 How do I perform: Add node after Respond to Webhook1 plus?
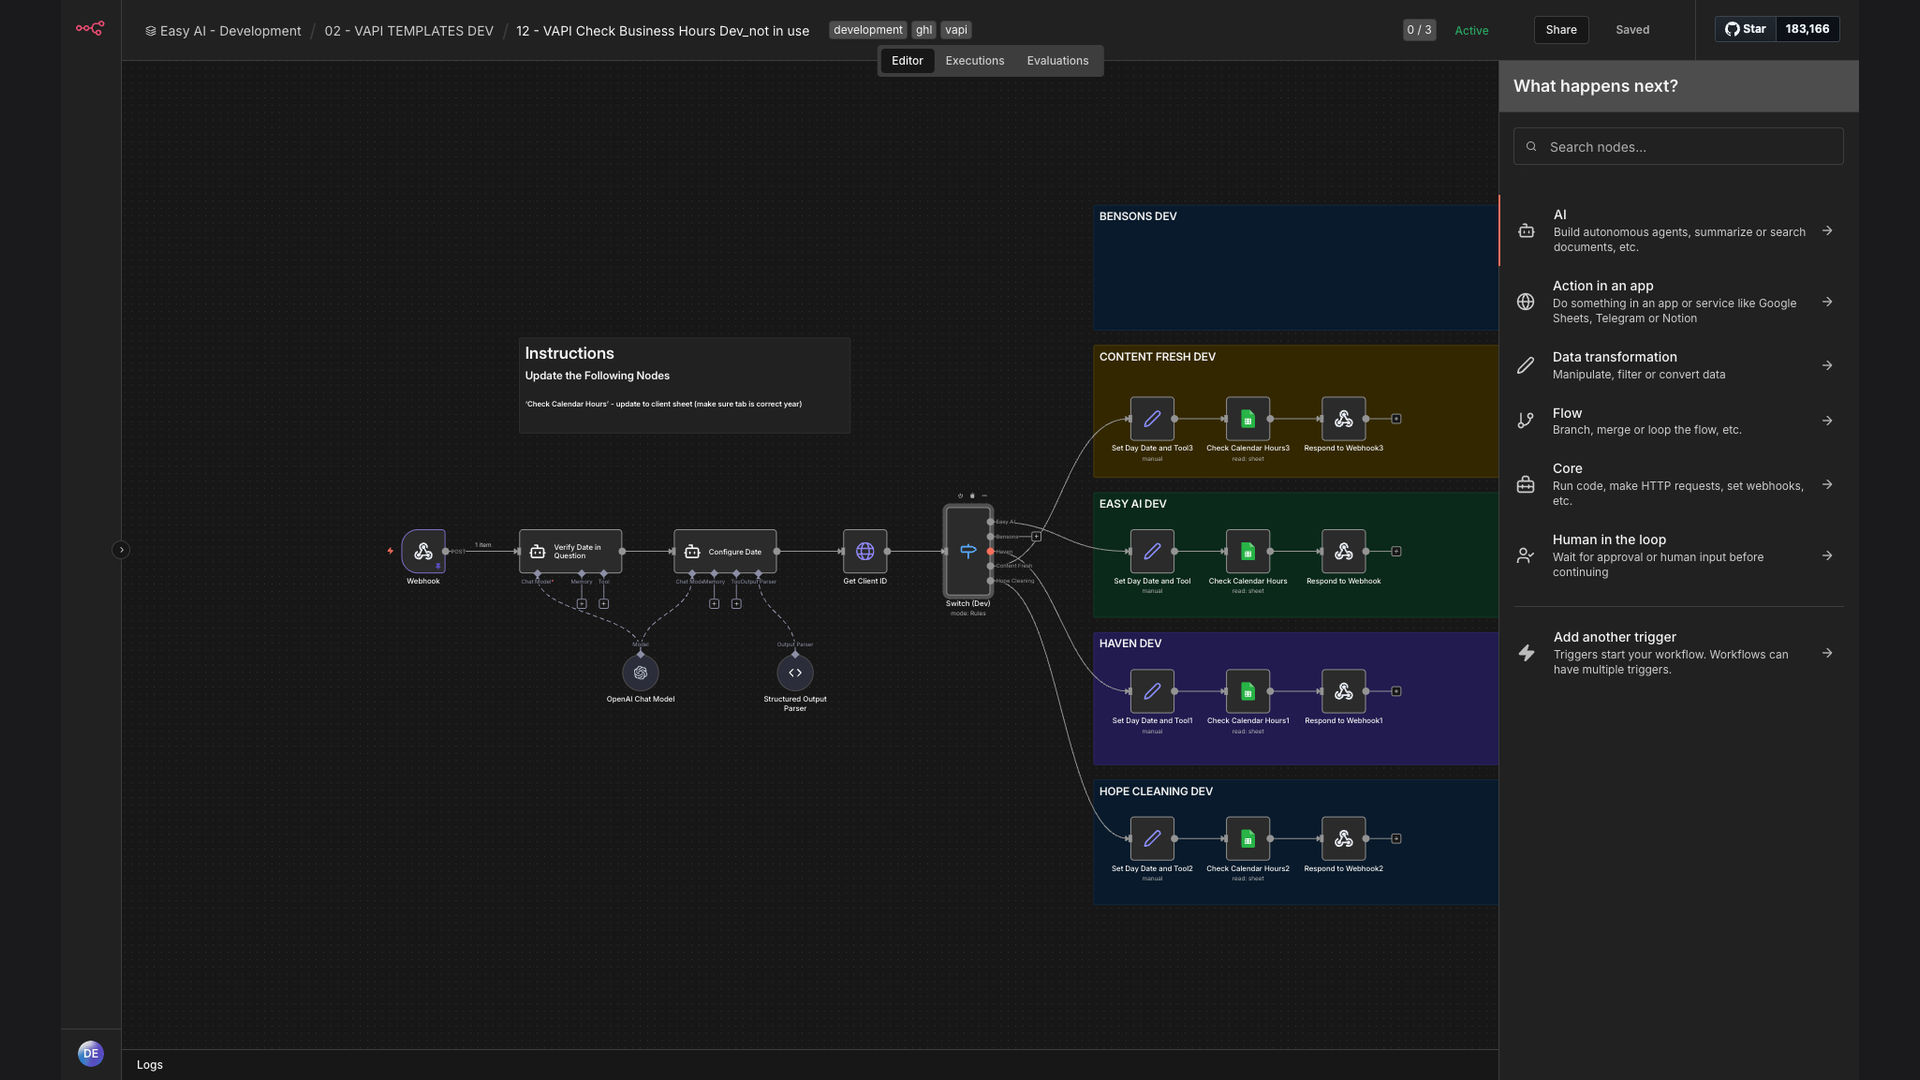tap(1397, 691)
